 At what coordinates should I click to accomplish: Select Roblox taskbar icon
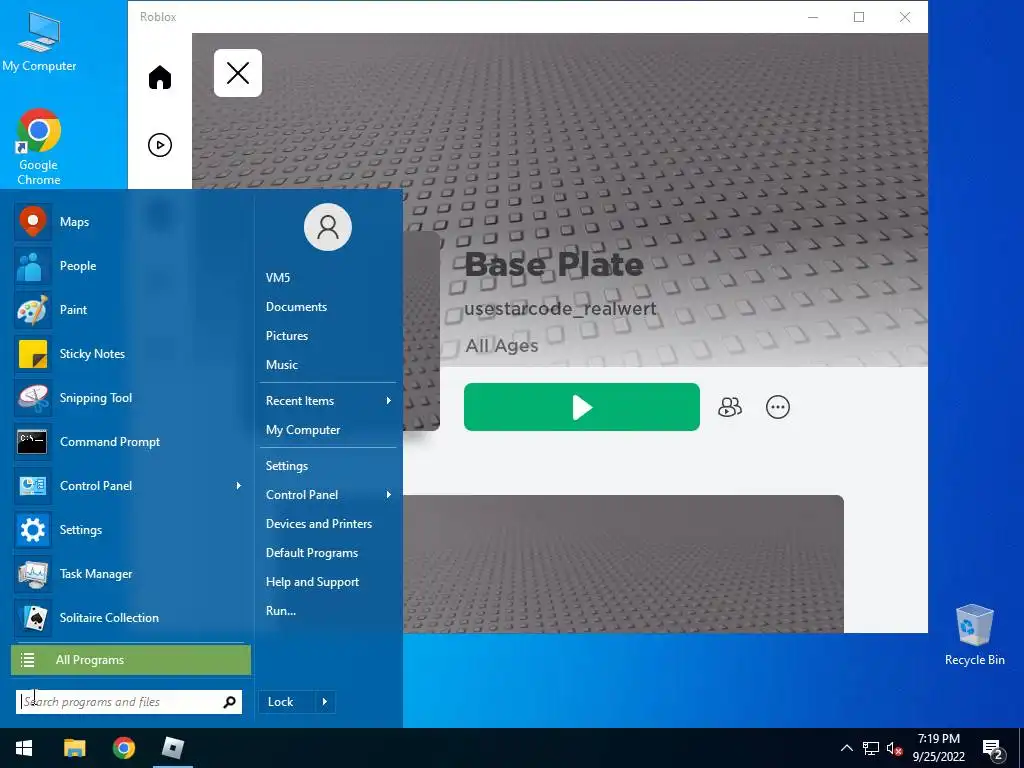(x=173, y=748)
